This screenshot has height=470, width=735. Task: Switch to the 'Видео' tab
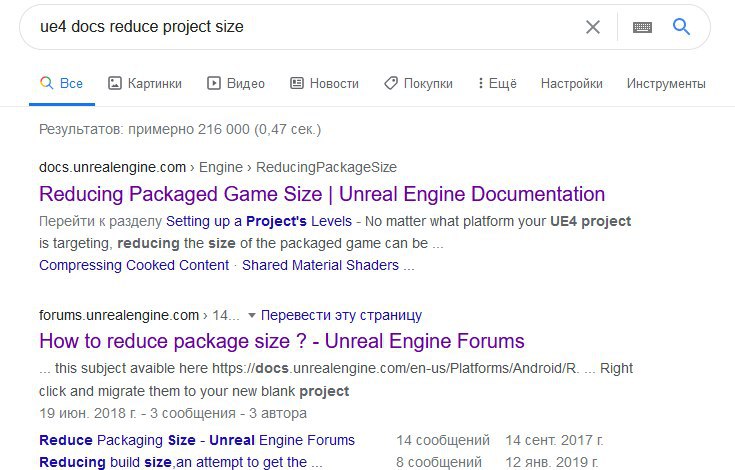point(236,83)
